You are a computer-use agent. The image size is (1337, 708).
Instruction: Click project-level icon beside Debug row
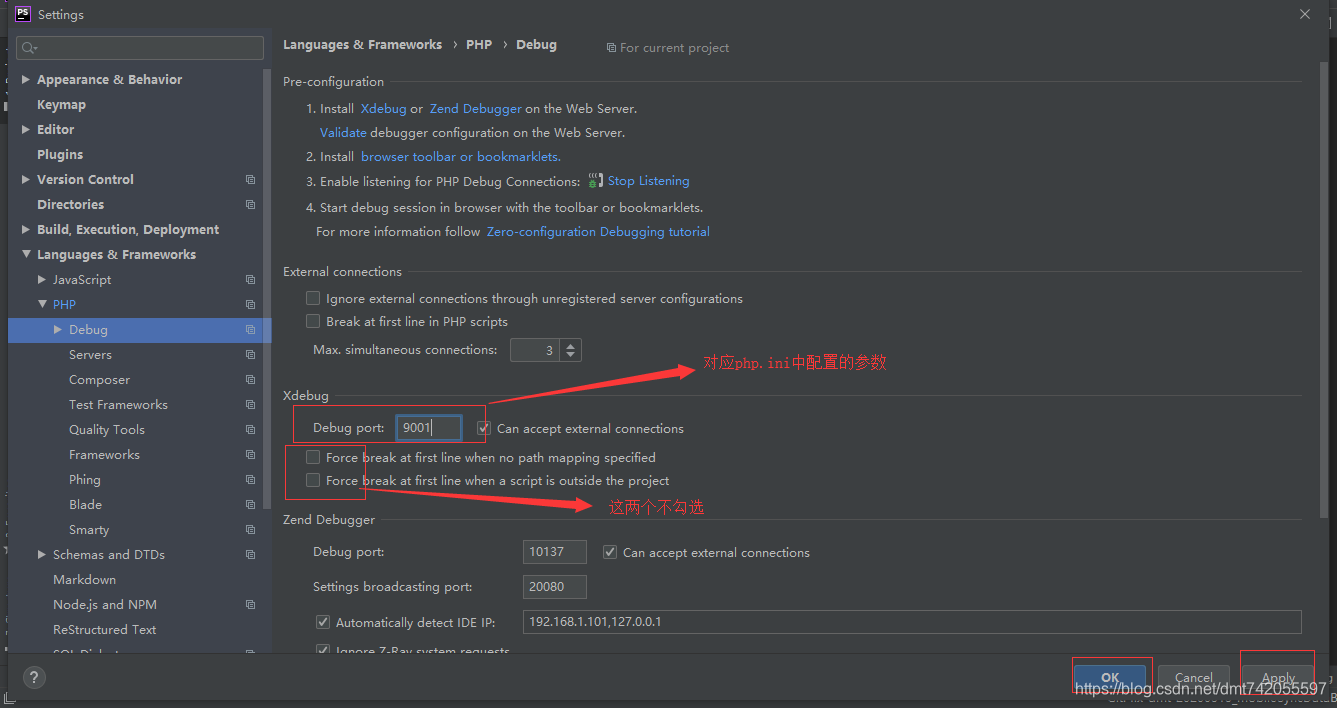tap(250, 330)
